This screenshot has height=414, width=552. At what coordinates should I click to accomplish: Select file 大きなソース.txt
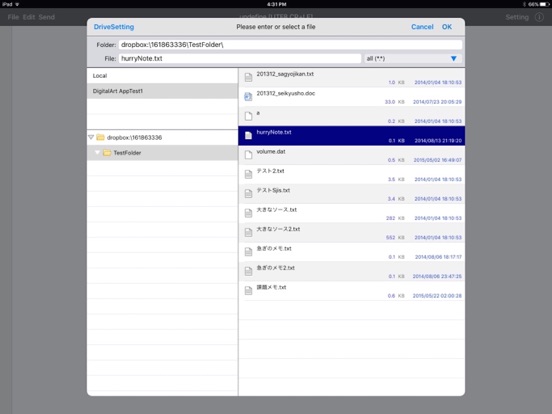pyautogui.click(x=351, y=213)
